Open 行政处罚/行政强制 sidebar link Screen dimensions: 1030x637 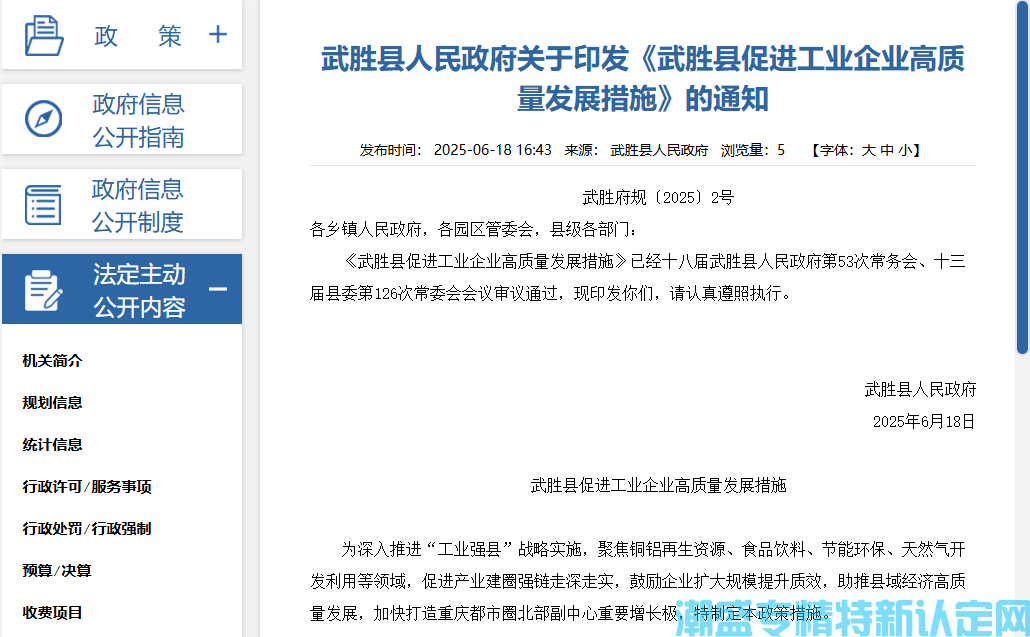tap(87, 529)
